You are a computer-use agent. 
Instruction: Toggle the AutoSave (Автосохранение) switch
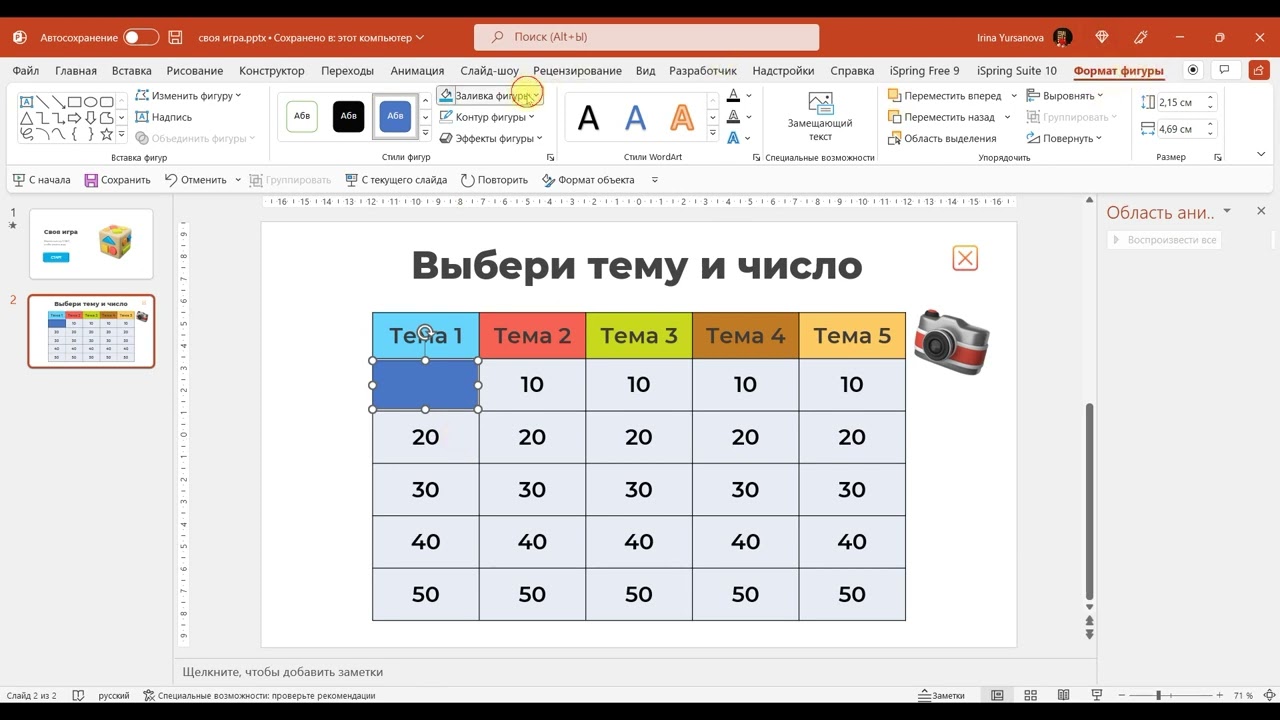pos(141,37)
